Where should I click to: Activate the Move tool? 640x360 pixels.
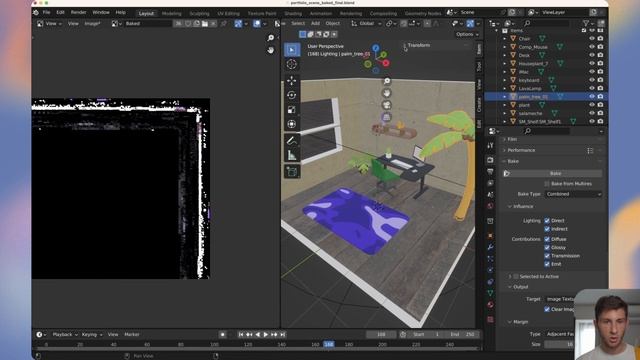[x=292, y=80]
